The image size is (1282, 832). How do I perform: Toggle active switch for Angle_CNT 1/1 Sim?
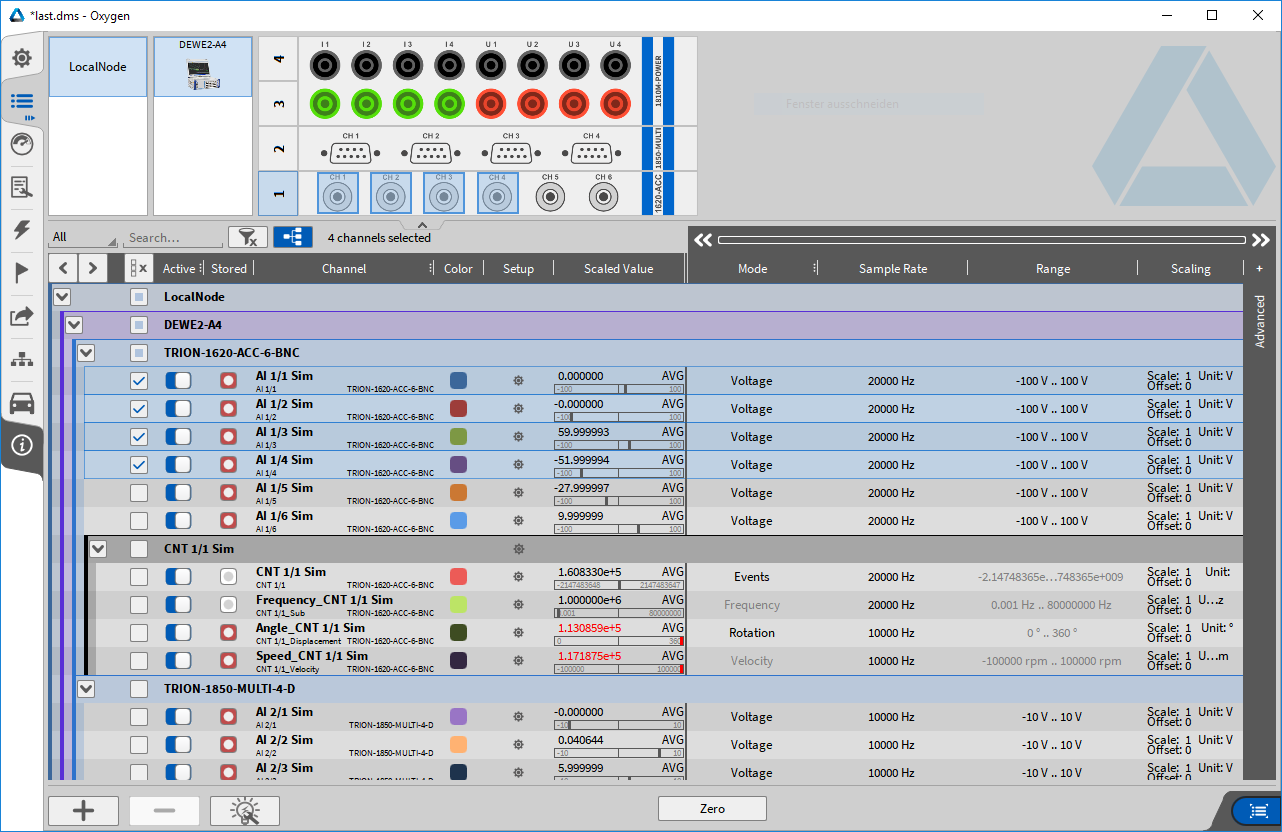(178, 633)
